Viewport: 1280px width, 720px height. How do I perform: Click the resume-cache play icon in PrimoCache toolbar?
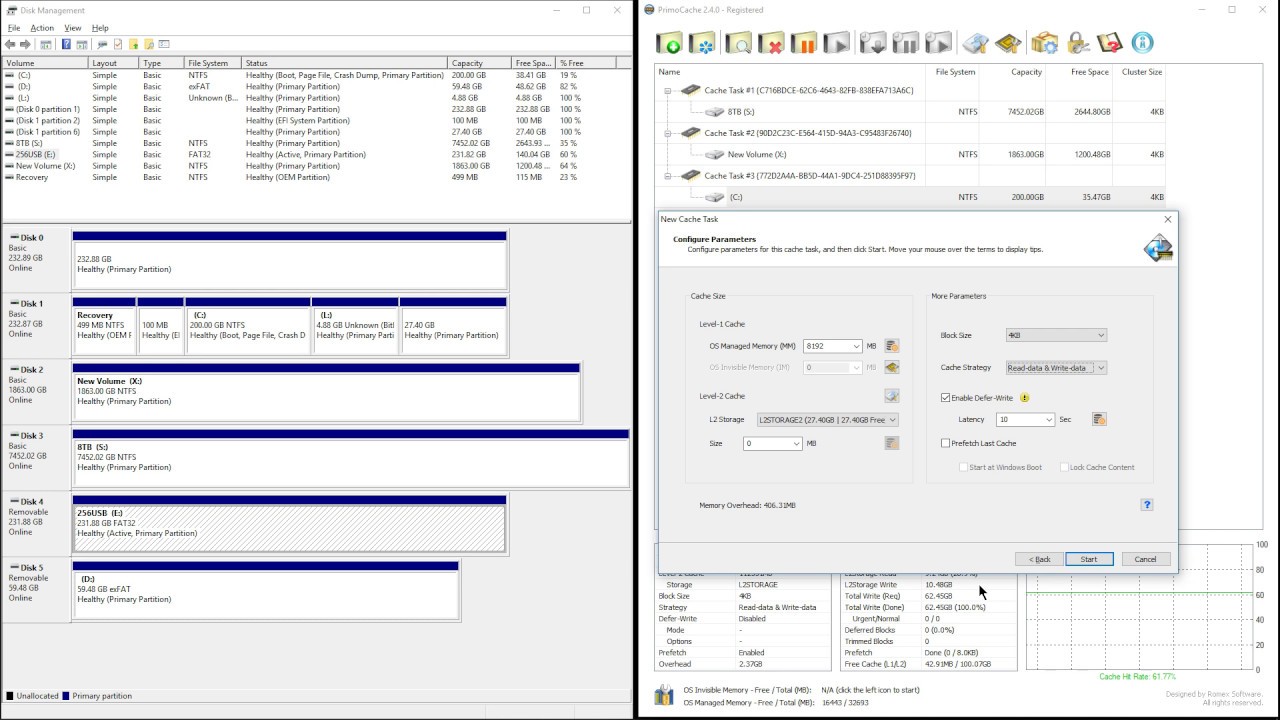(837, 43)
